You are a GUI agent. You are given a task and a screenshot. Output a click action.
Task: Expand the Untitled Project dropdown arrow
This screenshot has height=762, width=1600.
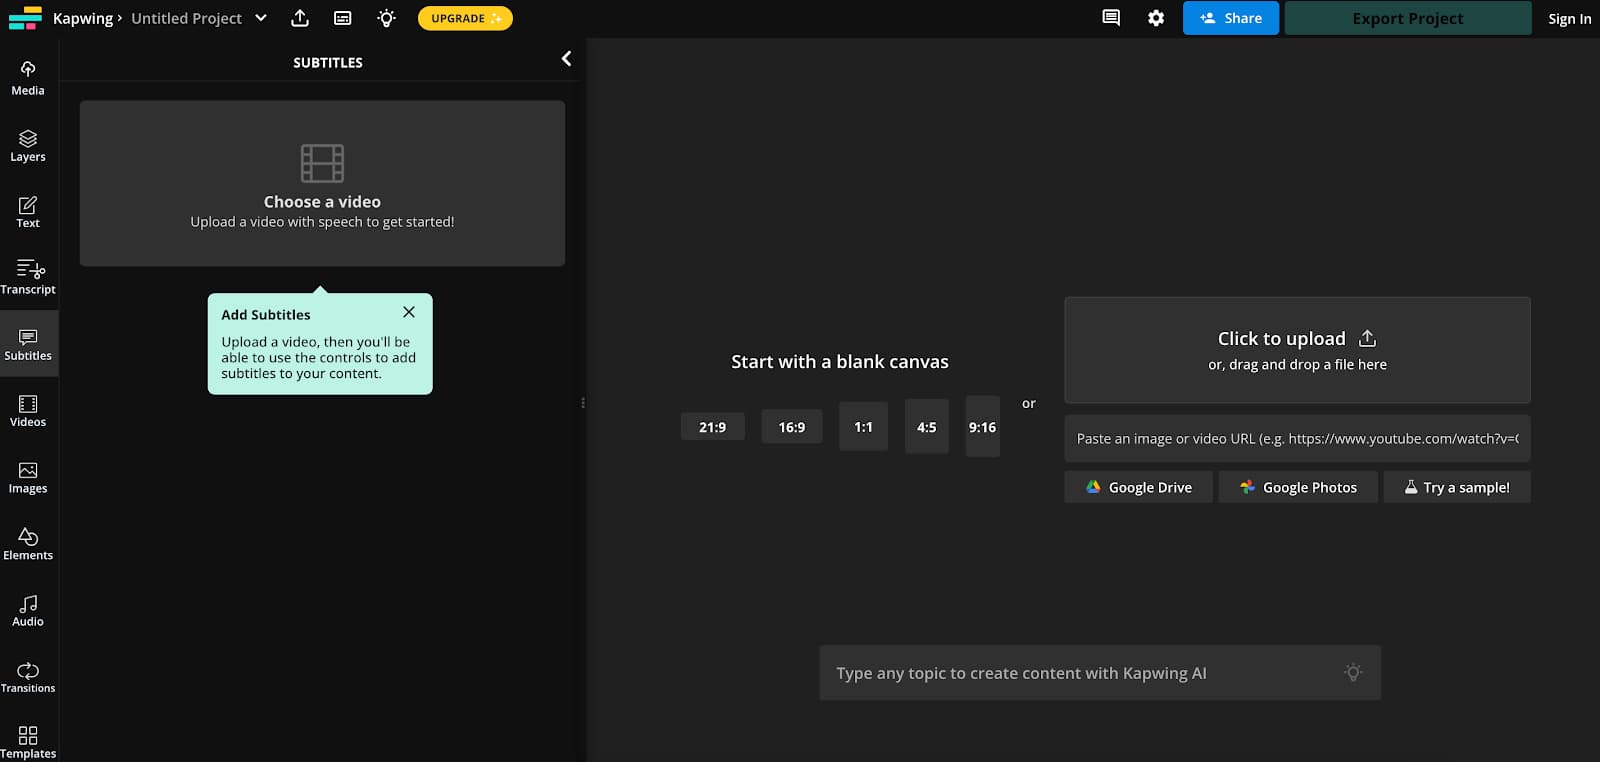pyautogui.click(x=261, y=18)
